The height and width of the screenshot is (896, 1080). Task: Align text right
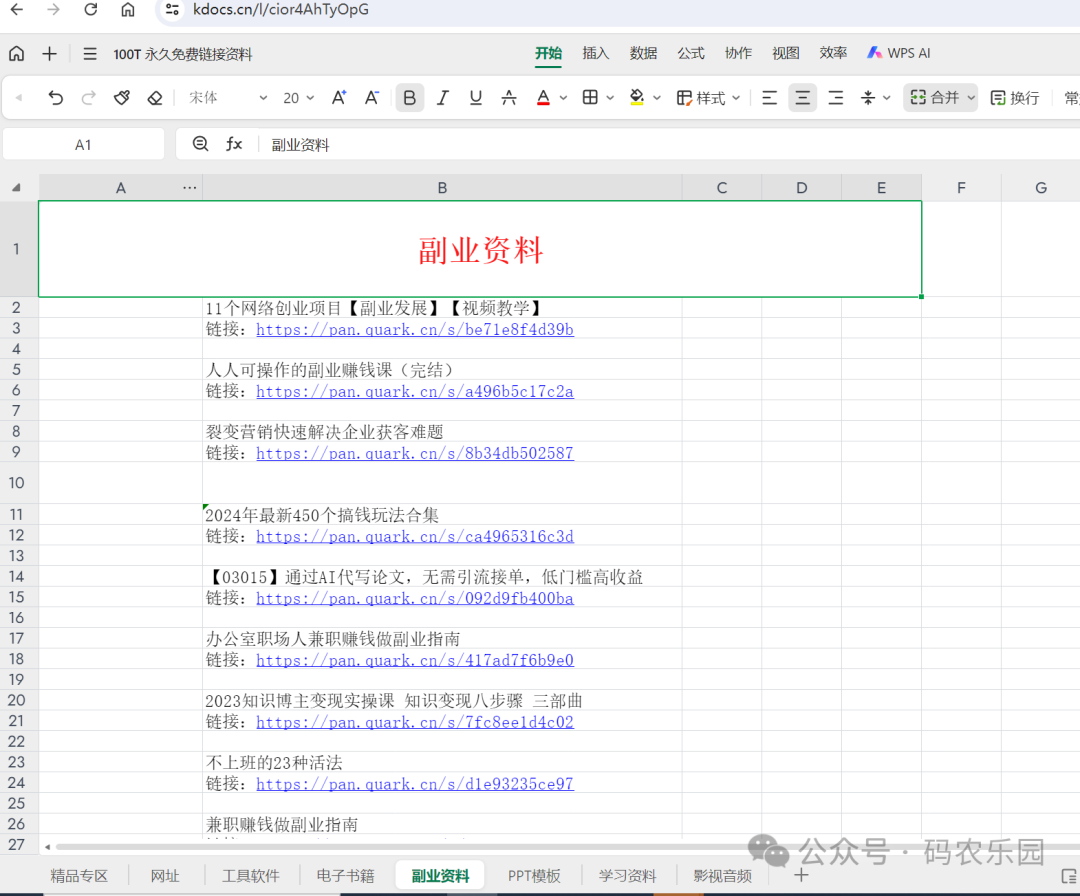pos(835,98)
